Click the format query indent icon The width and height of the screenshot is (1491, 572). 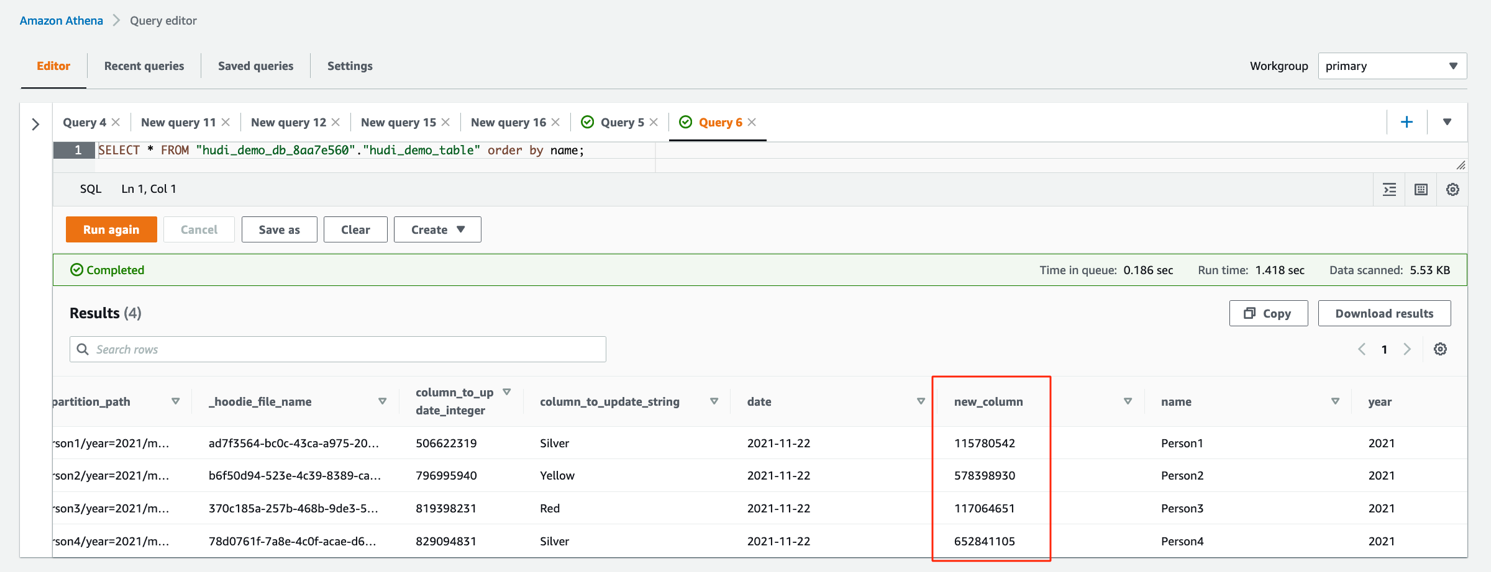1390,189
